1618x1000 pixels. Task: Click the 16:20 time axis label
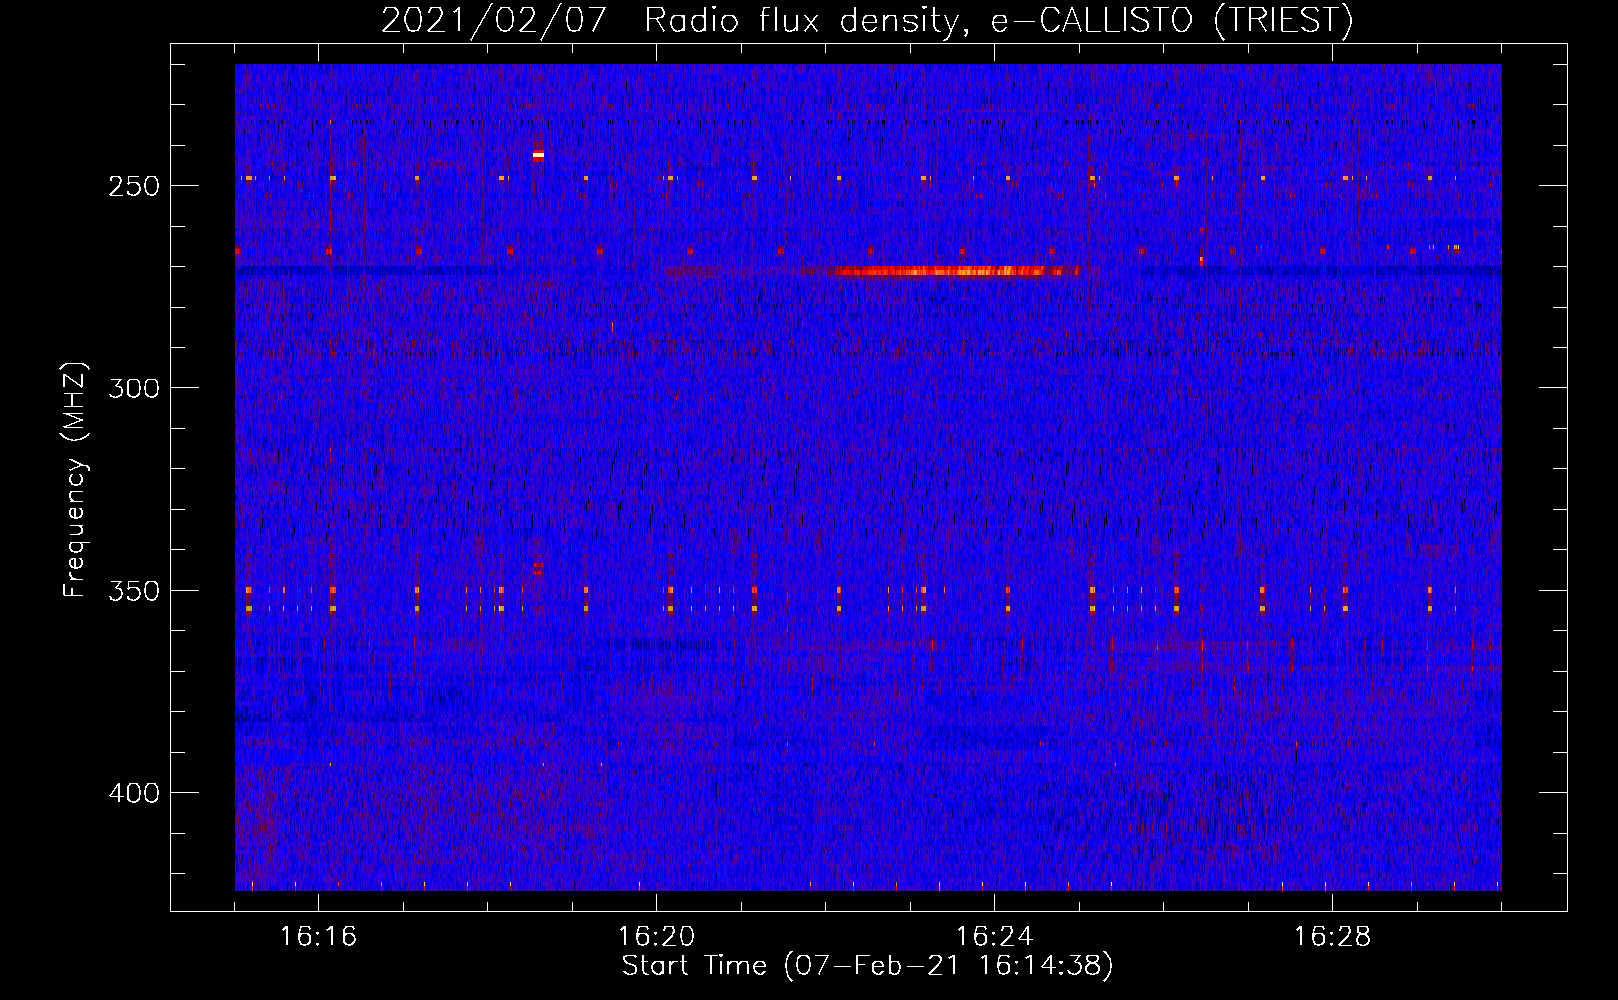(656, 936)
